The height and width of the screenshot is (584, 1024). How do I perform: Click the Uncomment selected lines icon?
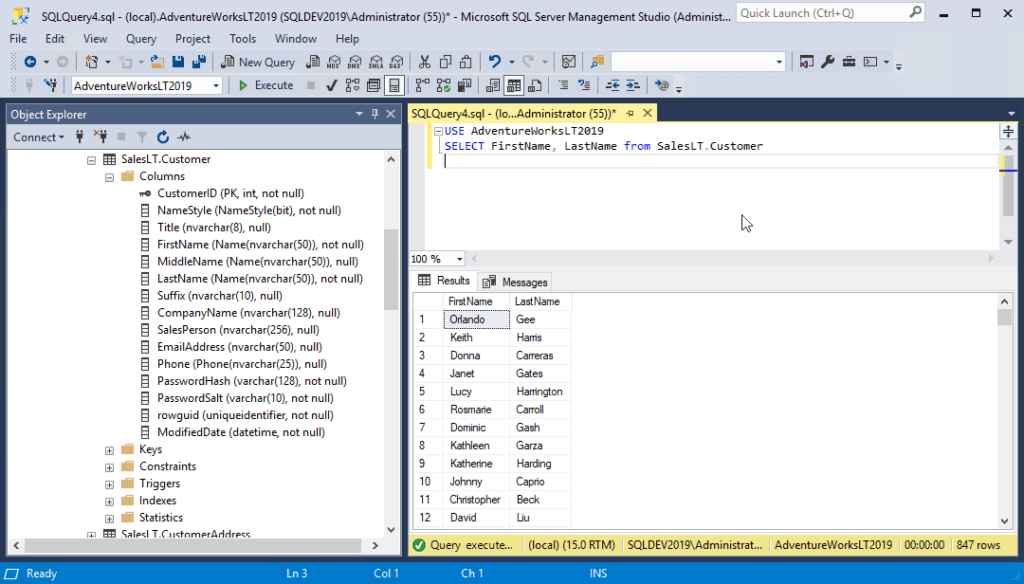(584, 86)
